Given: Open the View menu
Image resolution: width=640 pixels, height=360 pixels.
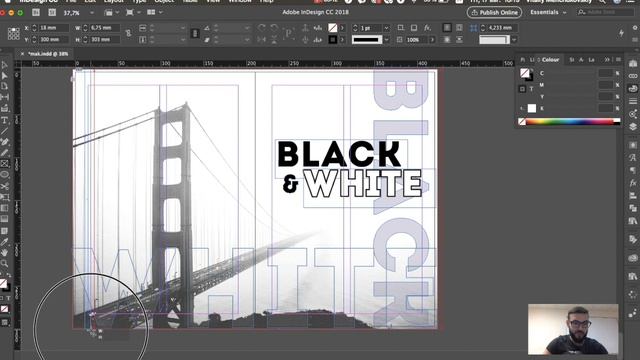Looking at the screenshot, I should point(213,1).
